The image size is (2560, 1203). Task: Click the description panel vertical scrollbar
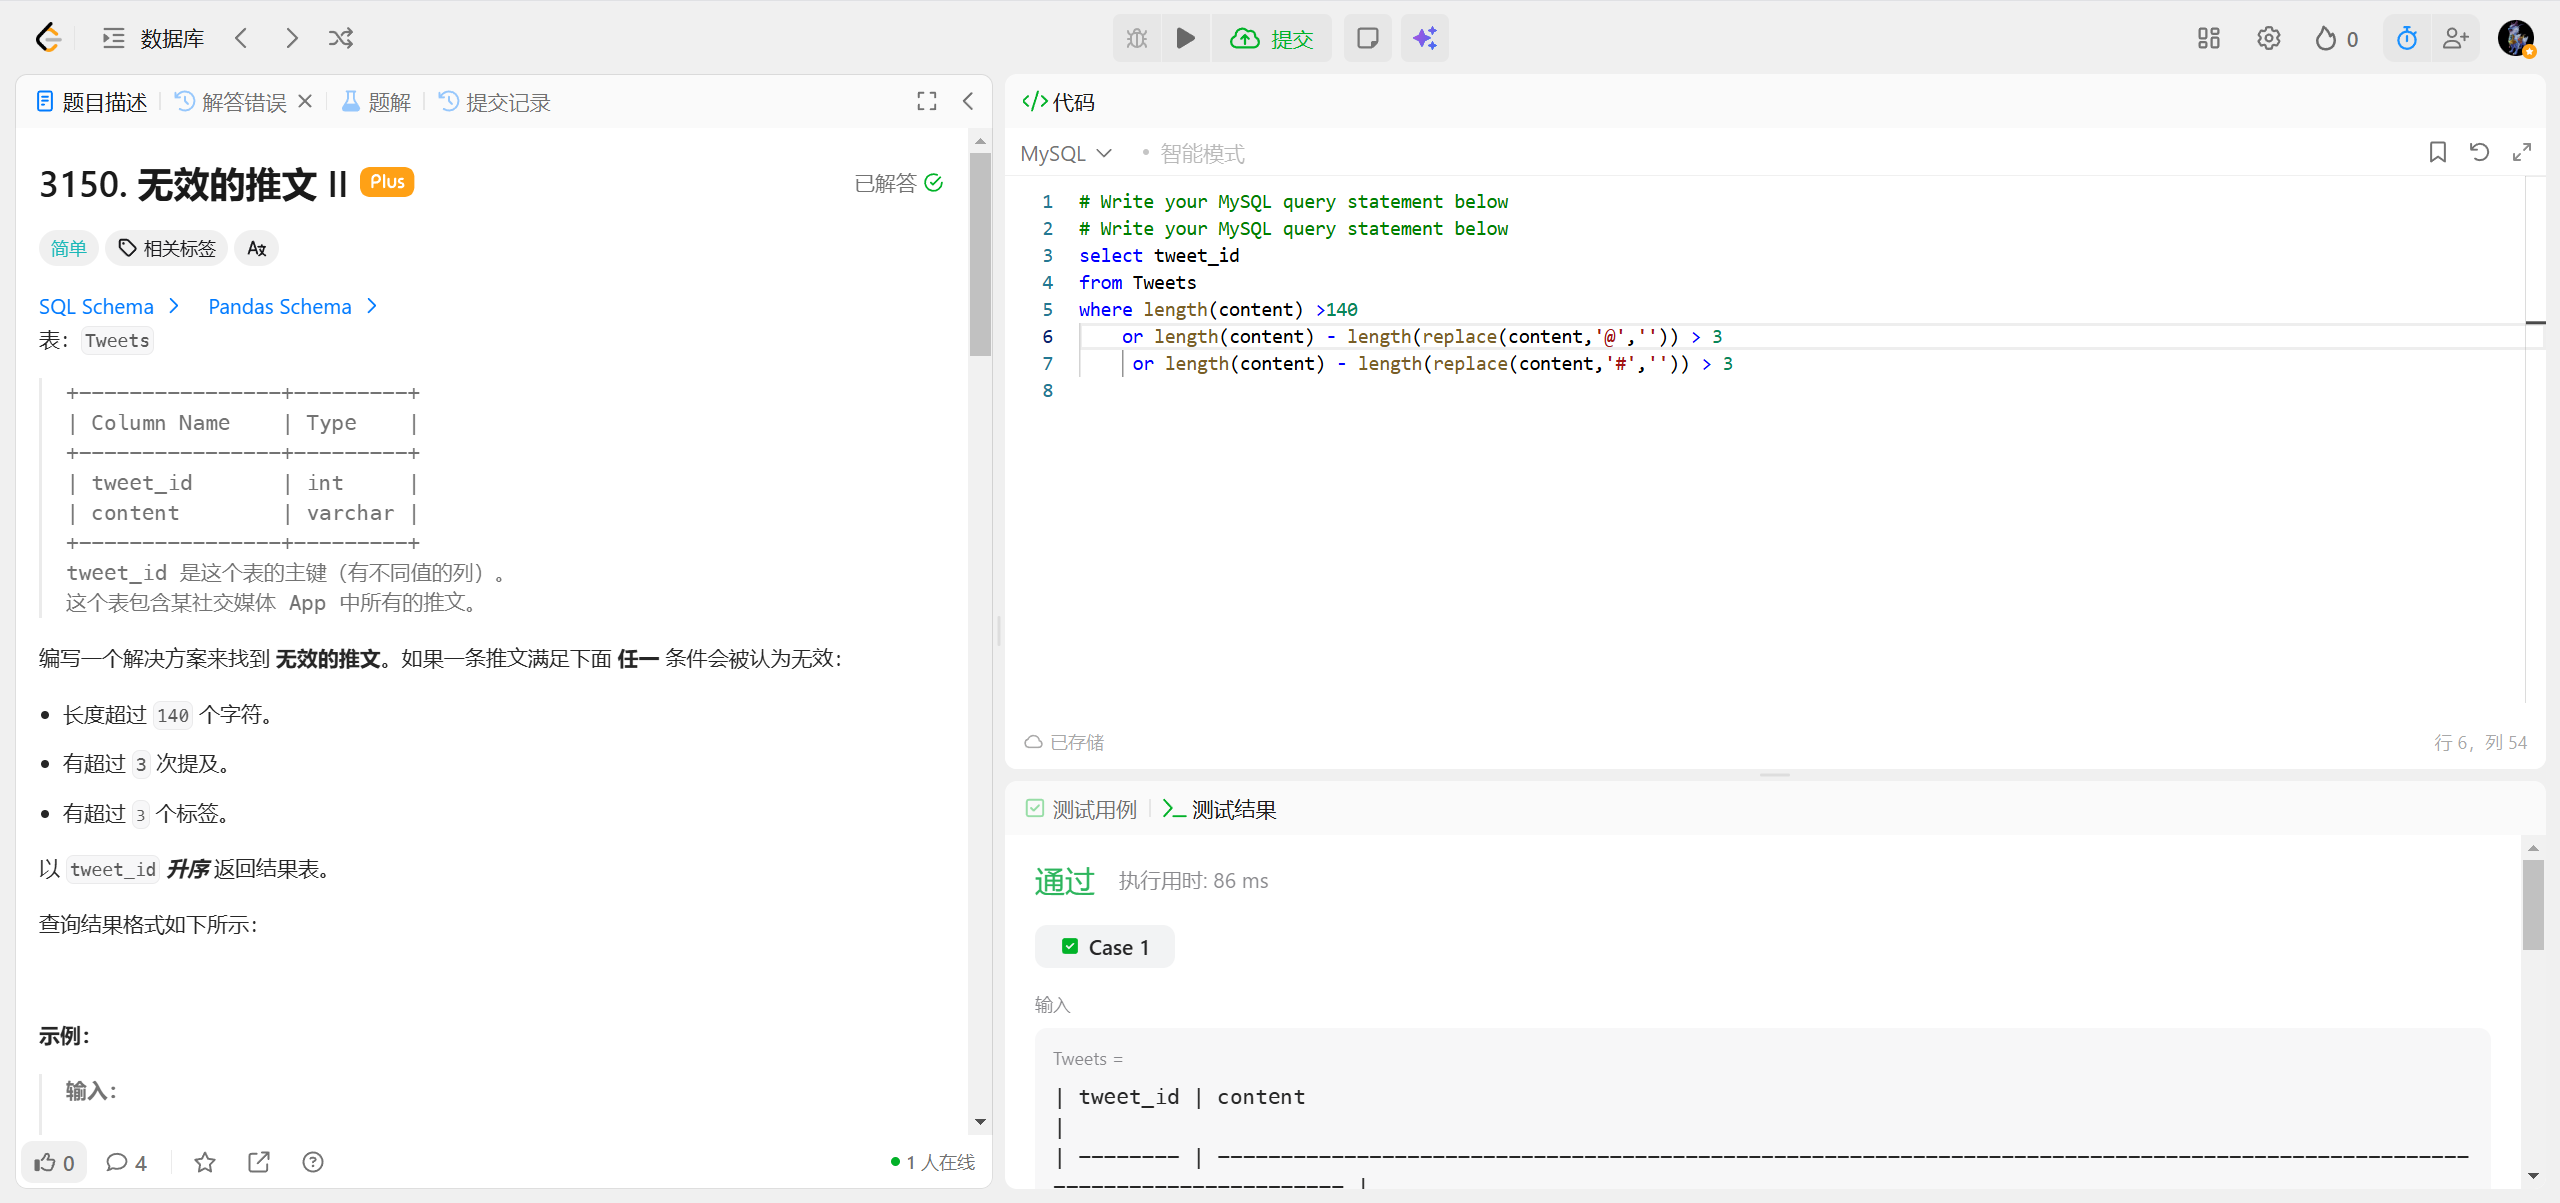click(980, 255)
